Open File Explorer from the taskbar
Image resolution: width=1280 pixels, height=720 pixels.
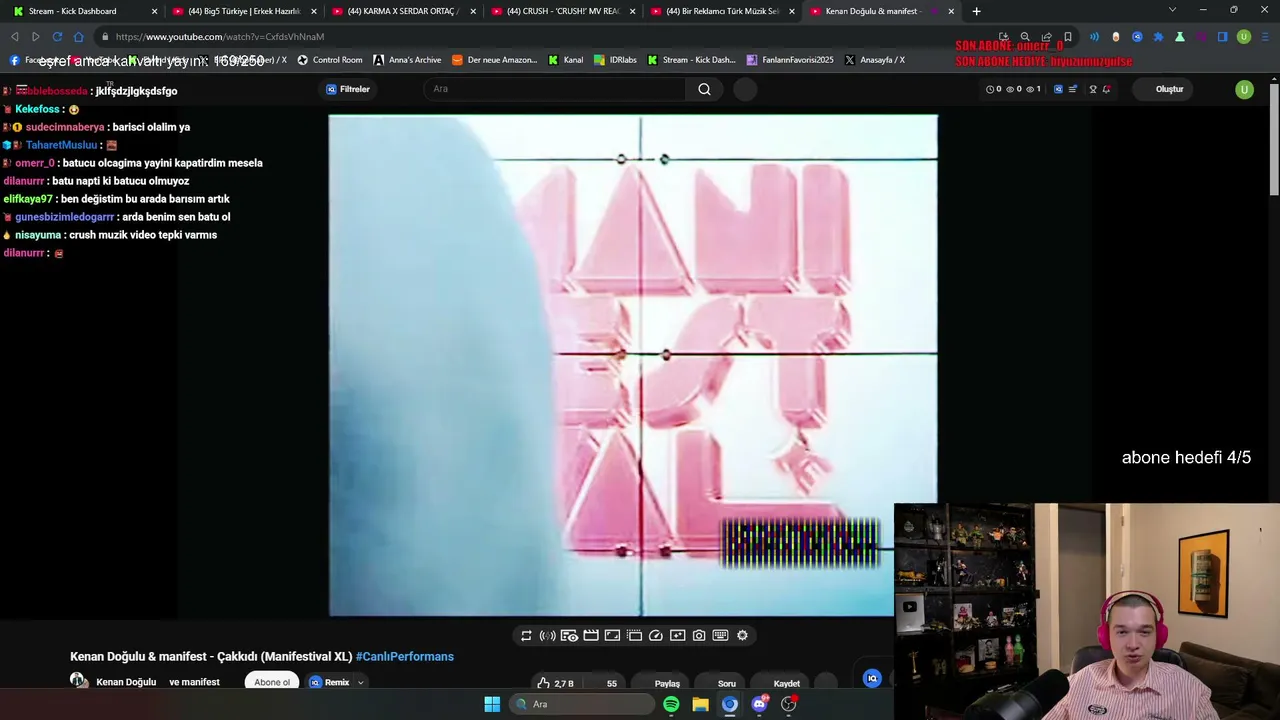(x=700, y=704)
